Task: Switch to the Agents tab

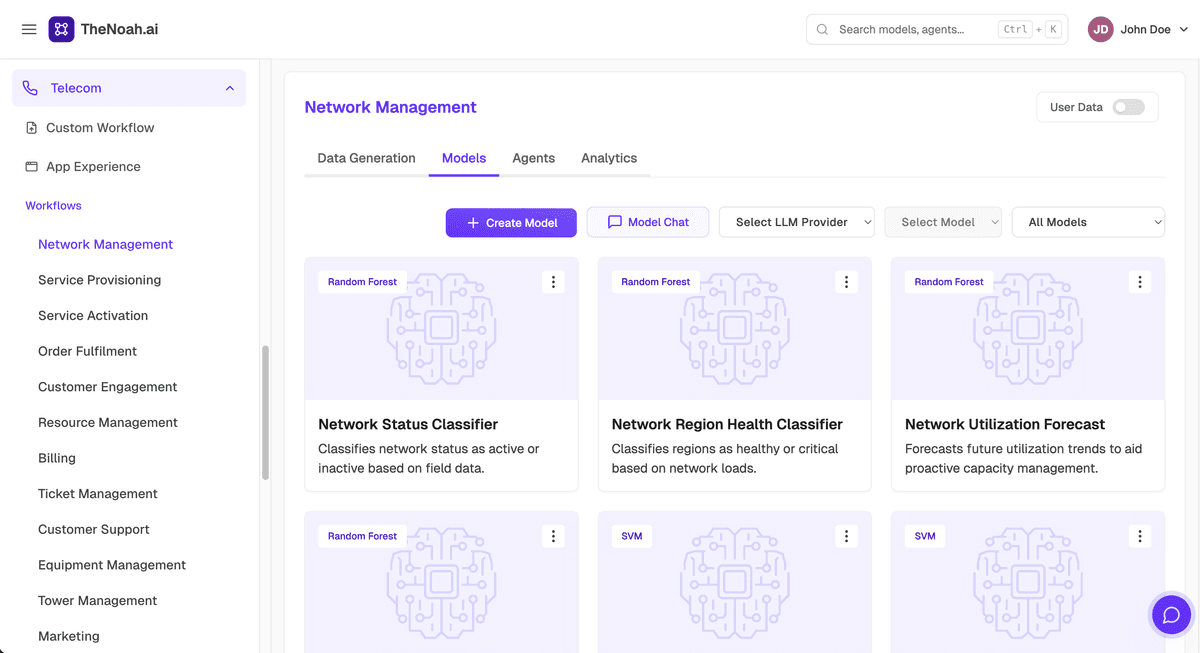Action: [x=533, y=158]
